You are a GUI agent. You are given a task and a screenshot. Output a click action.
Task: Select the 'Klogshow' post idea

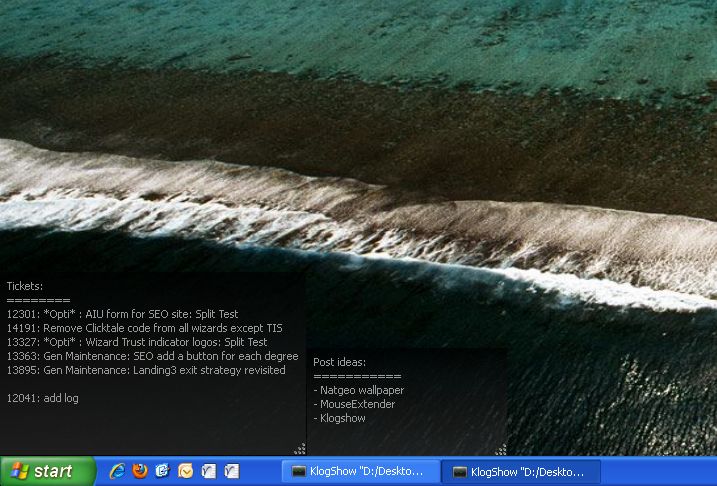pyautogui.click(x=340, y=418)
